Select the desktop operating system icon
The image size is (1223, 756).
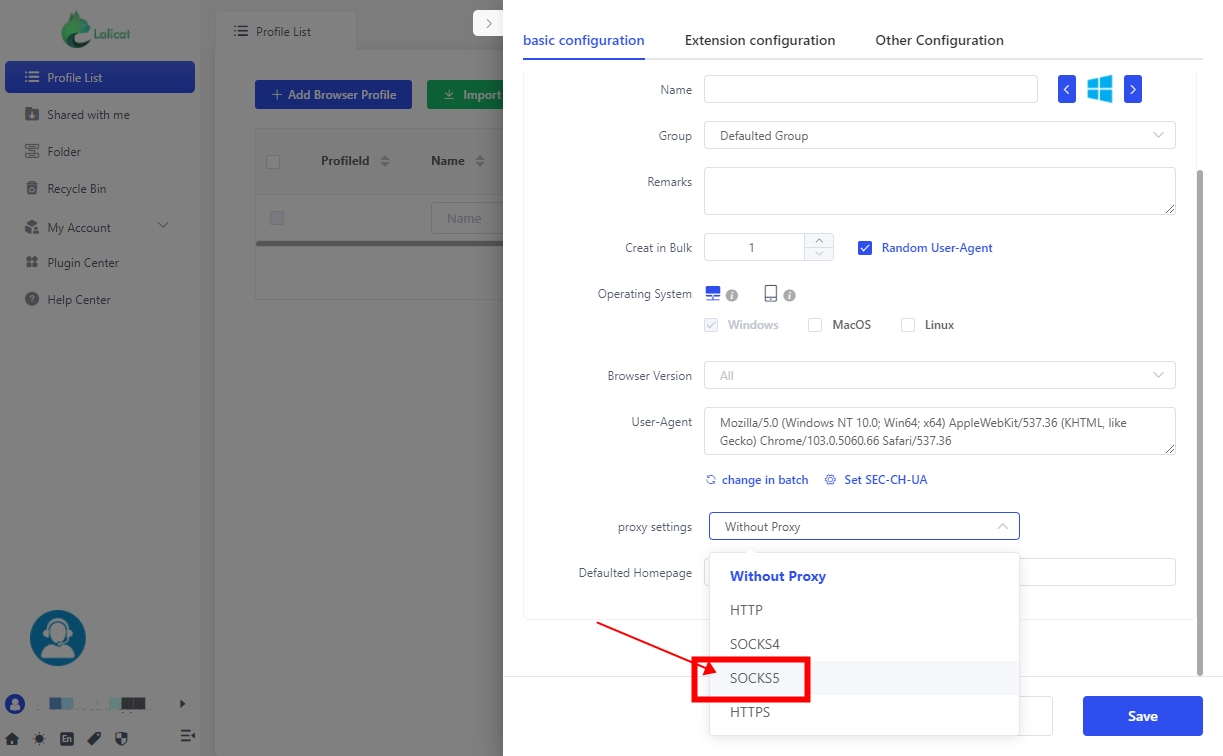pyautogui.click(x=713, y=293)
